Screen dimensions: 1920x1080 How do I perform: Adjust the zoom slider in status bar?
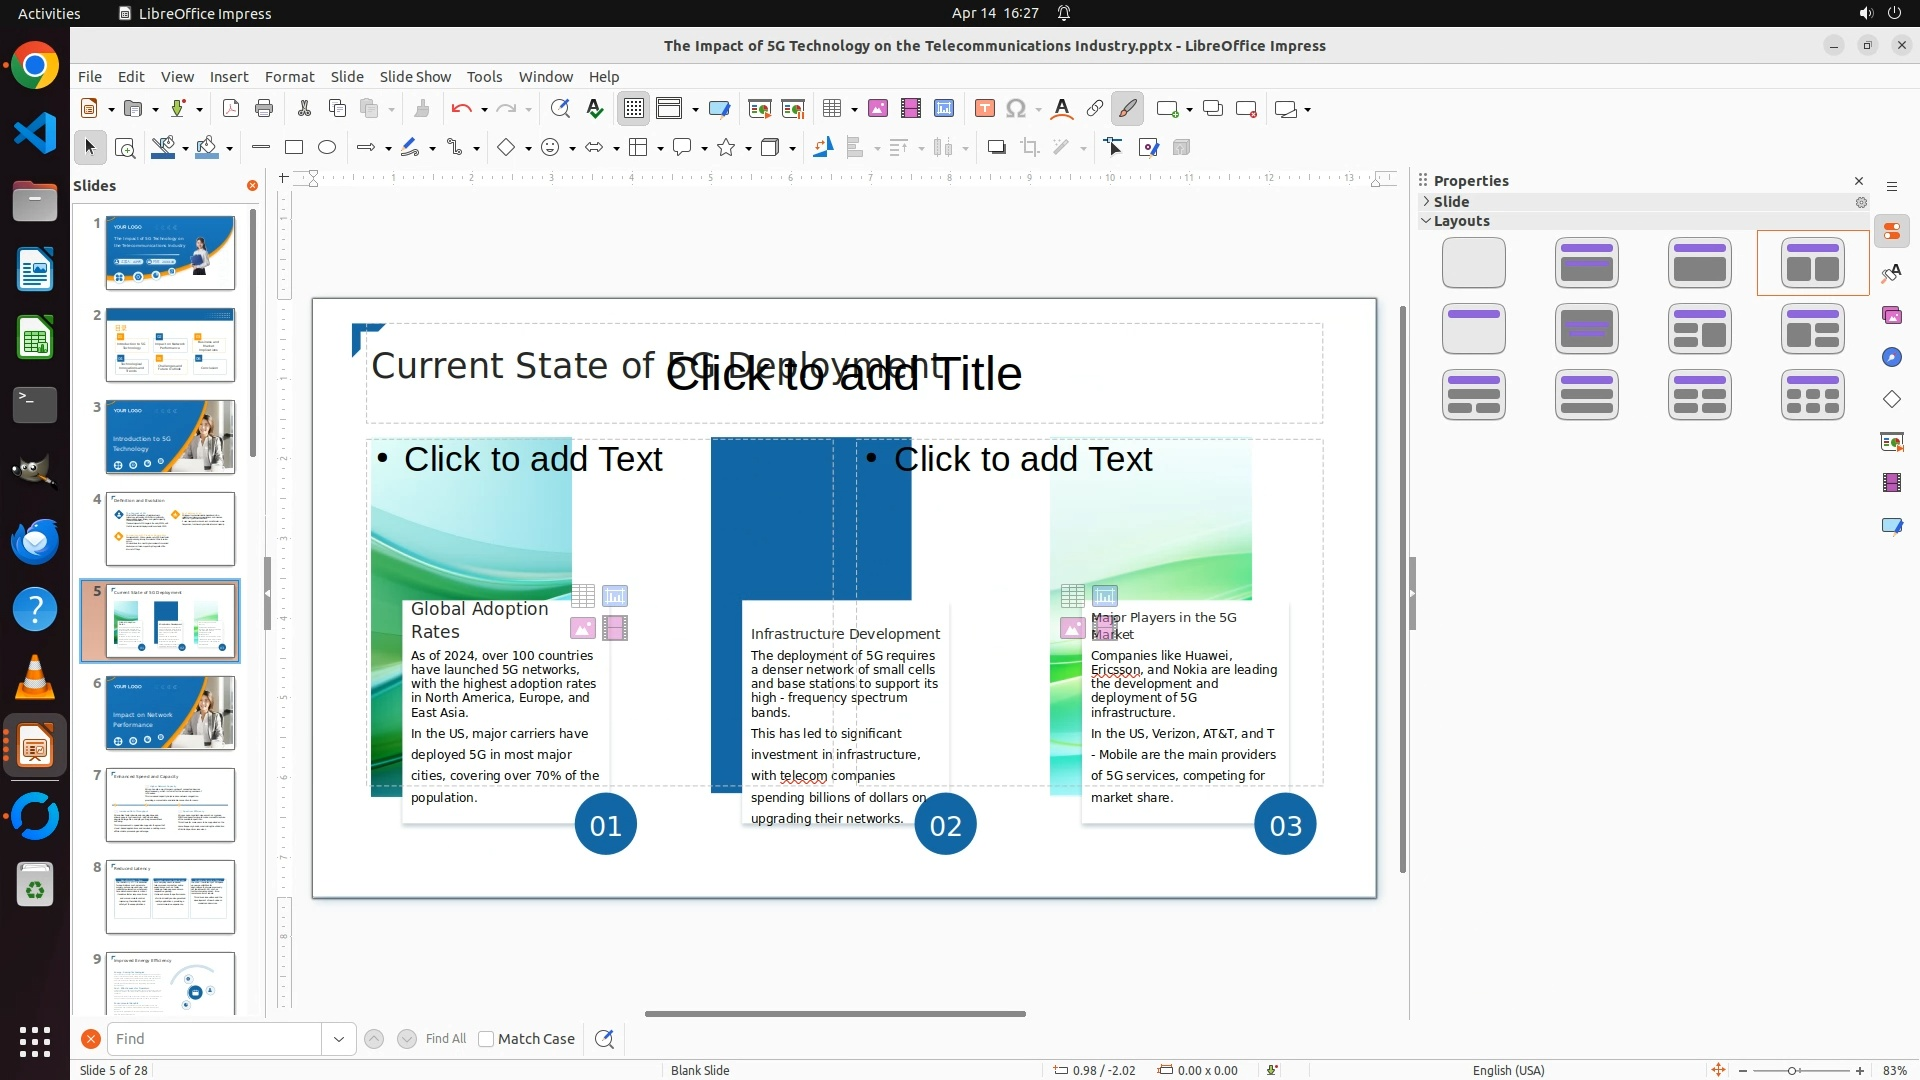click(x=1792, y=1071)
